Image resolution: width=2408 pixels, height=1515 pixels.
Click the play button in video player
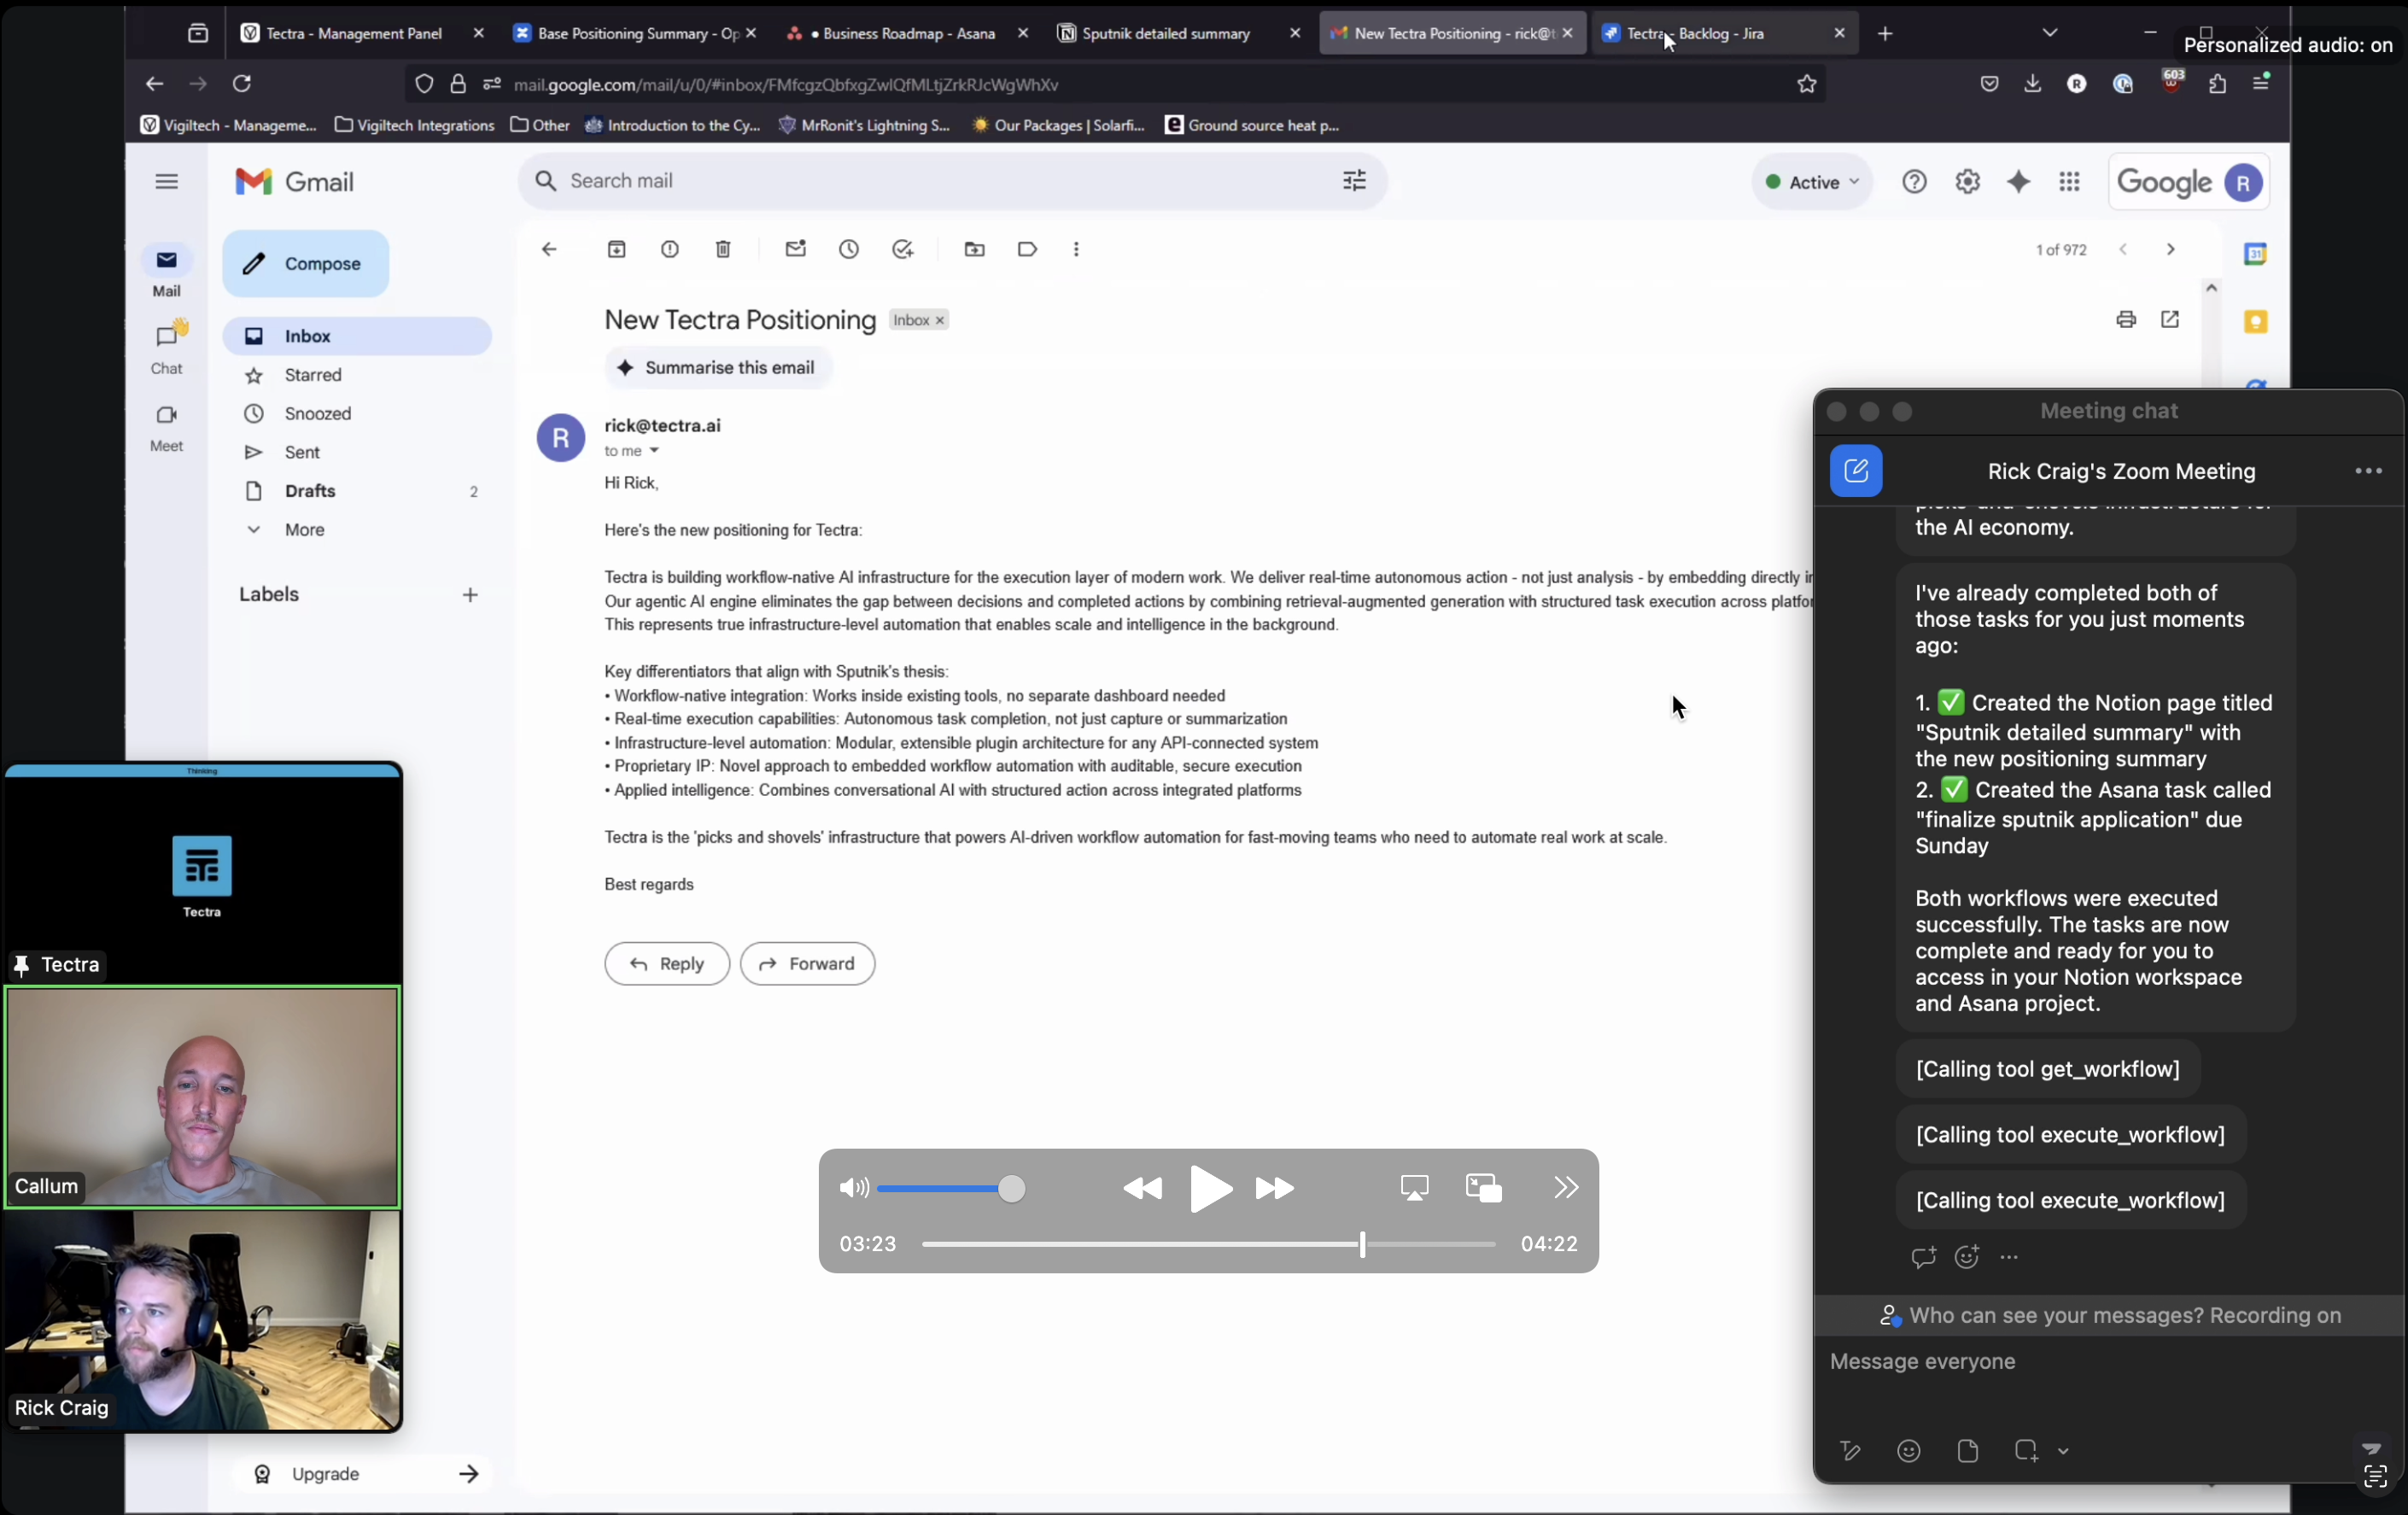coord(1210,1188)
